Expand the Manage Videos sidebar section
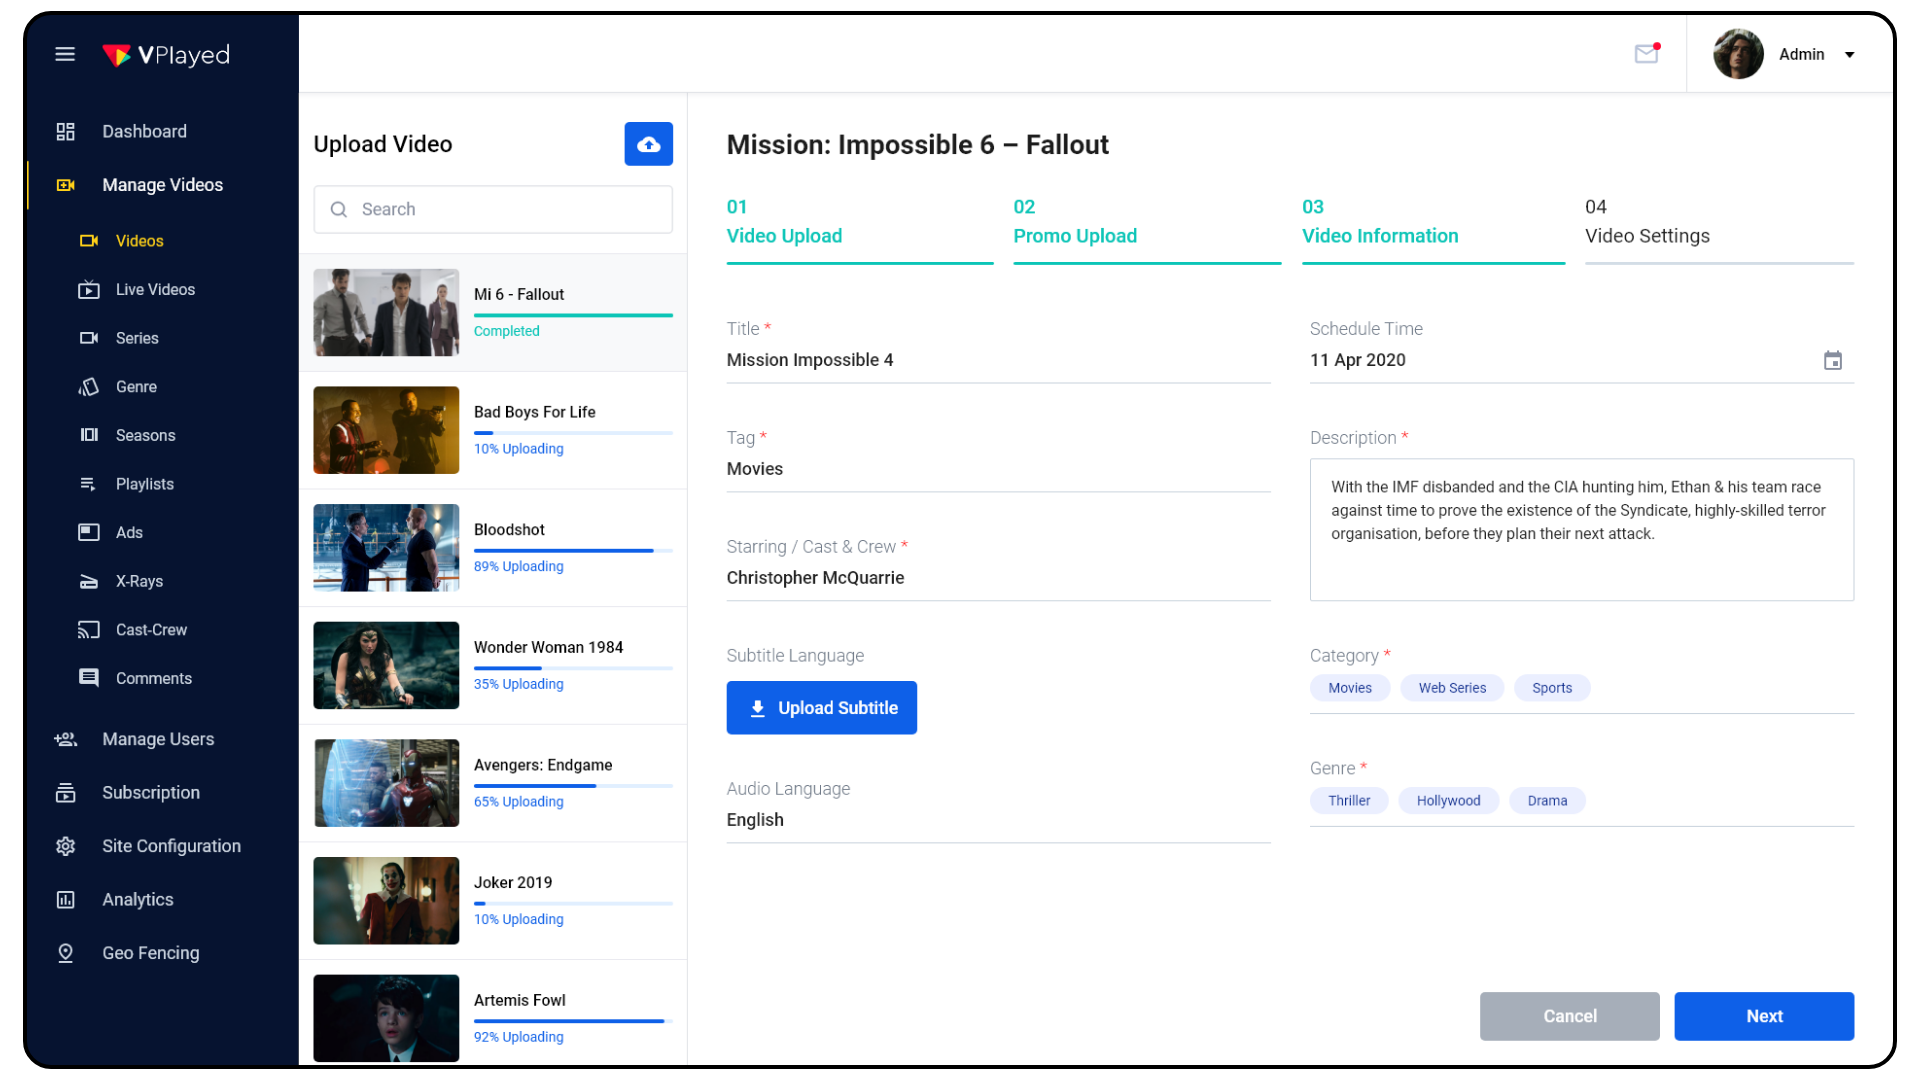Image resolution: width=1920 pixels, height=1080 pixels. click(x=162, y=185)
